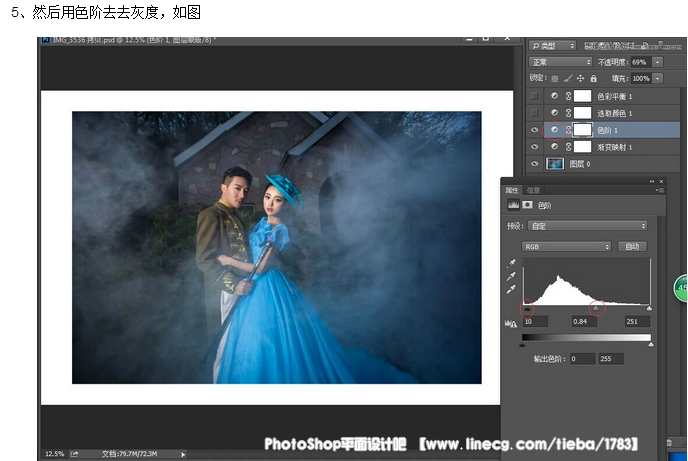688x461 pixels.
Task: Click the 自动 auto button
Action: [632, 246]
